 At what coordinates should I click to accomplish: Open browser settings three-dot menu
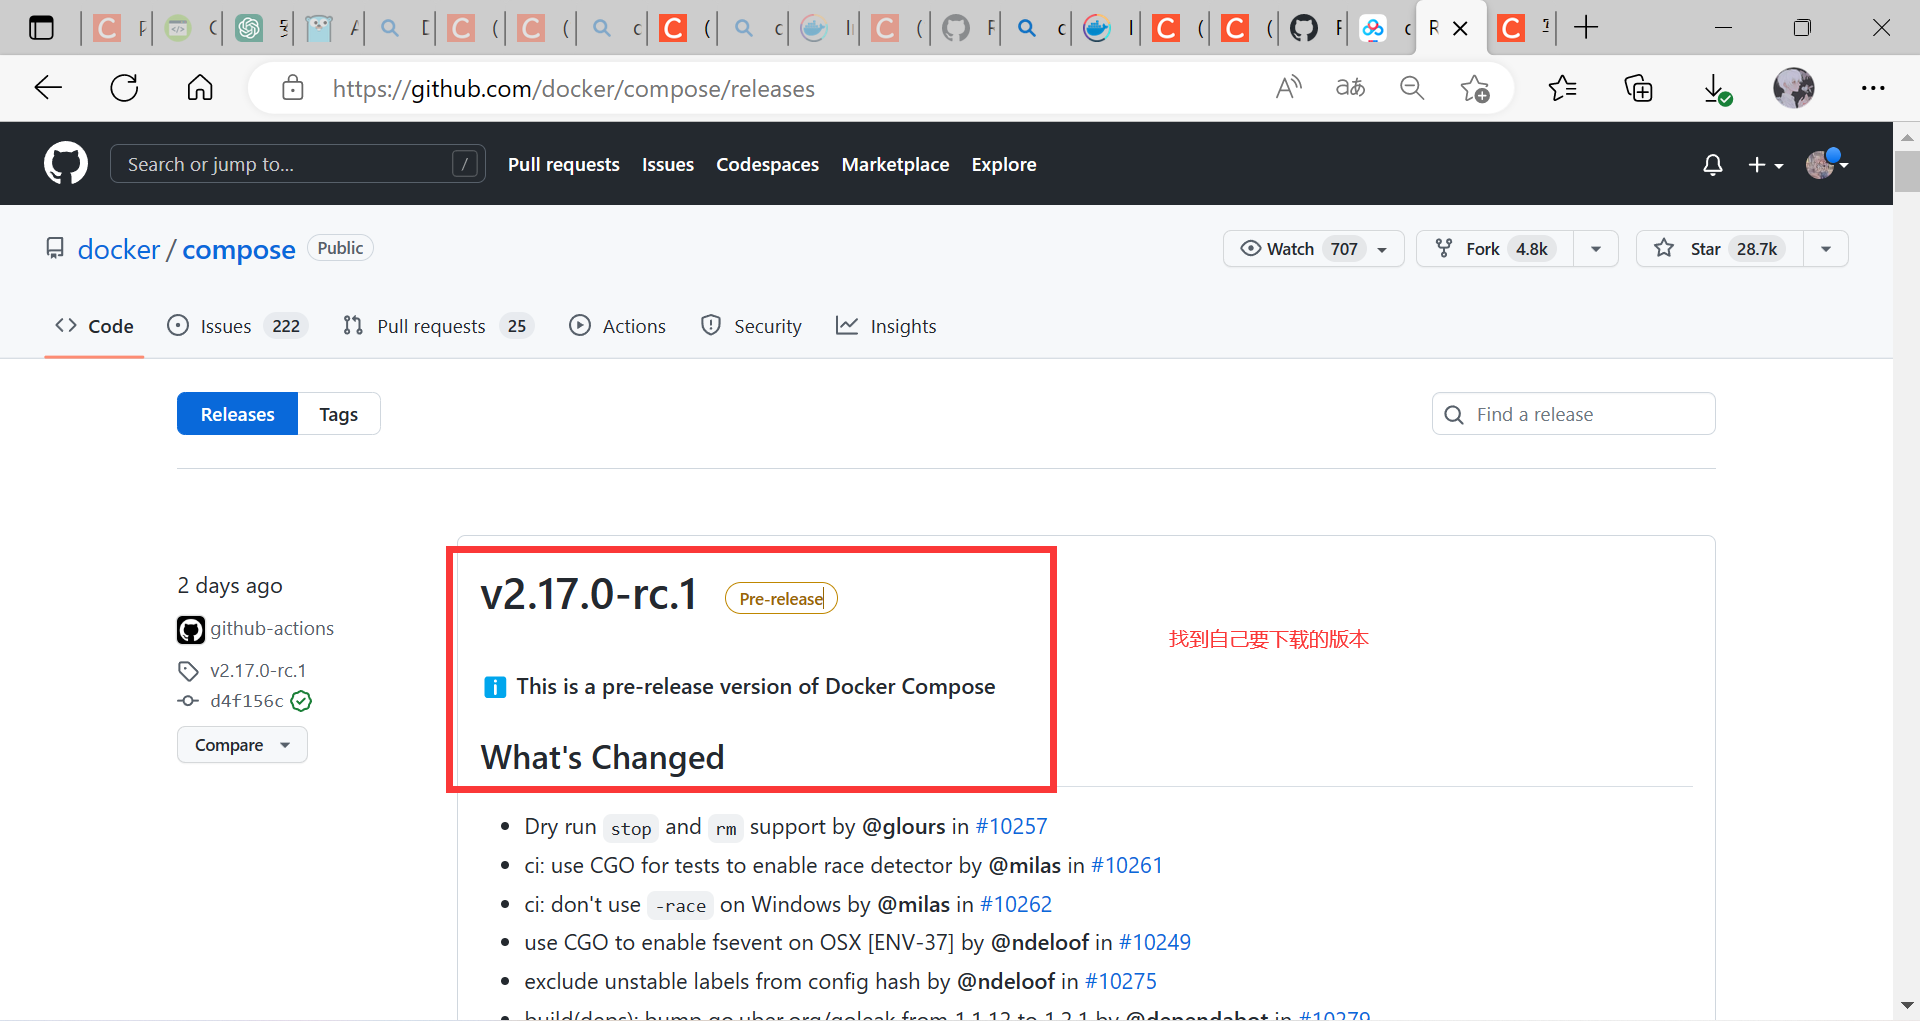(x=1873, y=88)
